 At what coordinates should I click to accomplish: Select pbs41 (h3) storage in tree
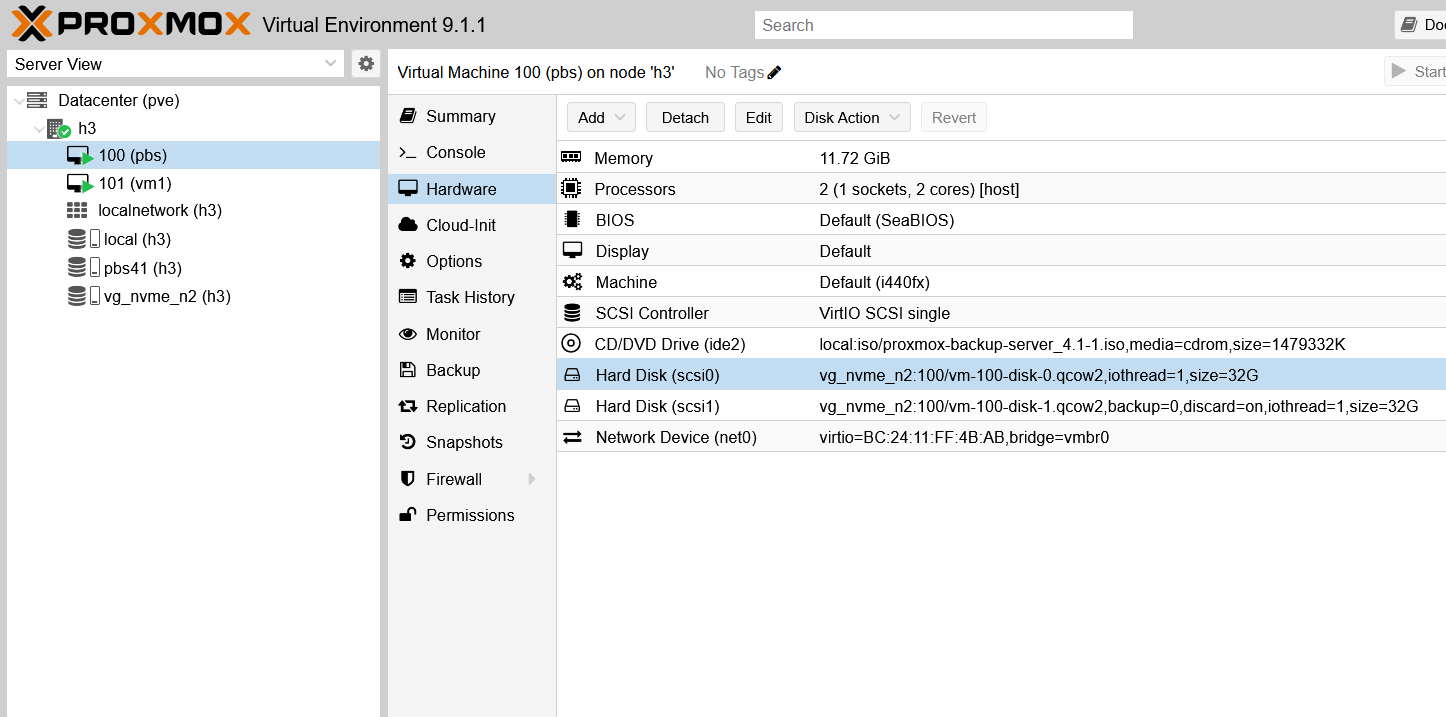pos(193,268)
